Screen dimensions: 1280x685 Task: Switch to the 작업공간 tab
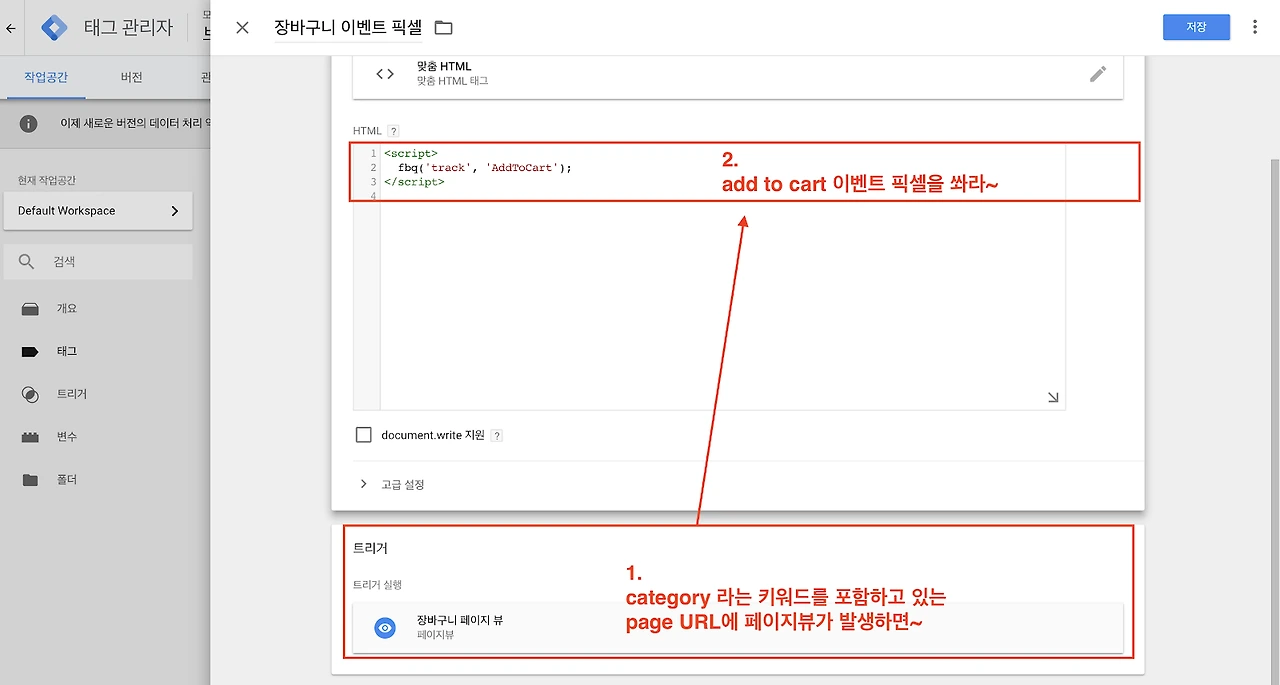(46, 77)
